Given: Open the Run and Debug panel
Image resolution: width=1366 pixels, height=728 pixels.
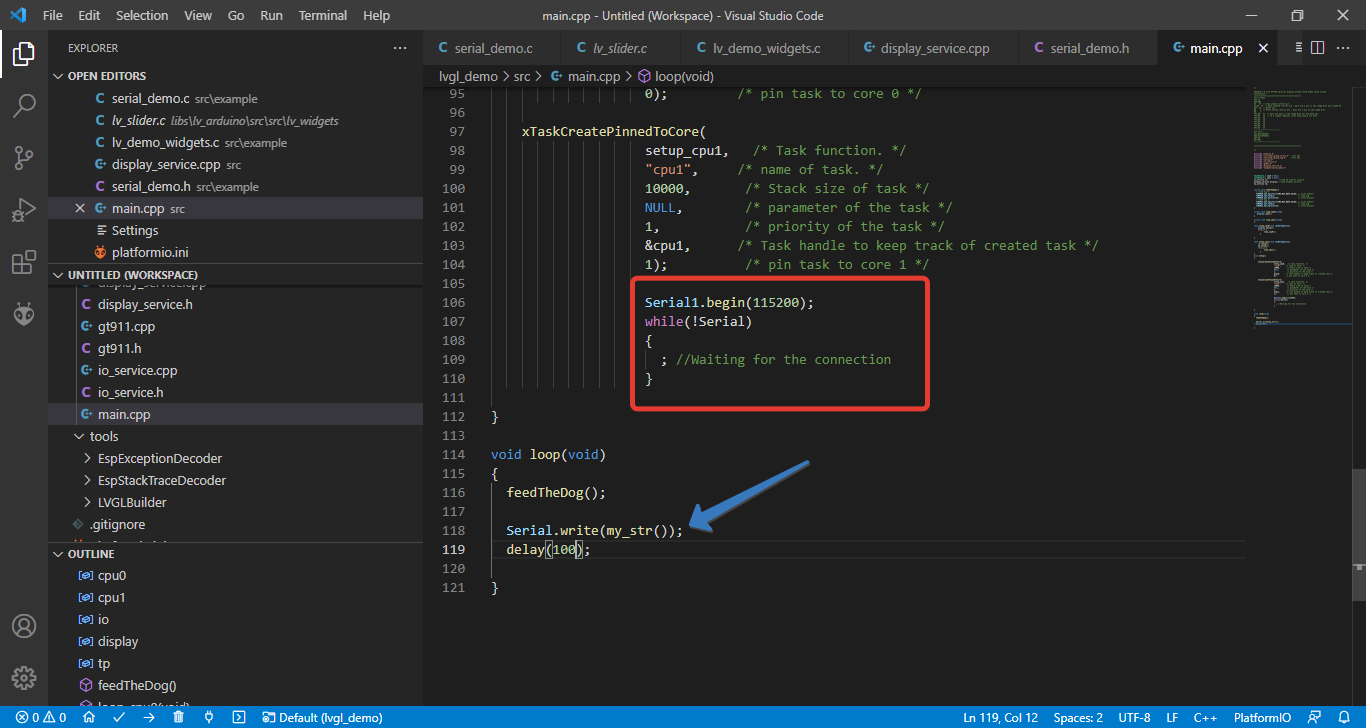Looking at the screenshot, I should pos(25,209).
